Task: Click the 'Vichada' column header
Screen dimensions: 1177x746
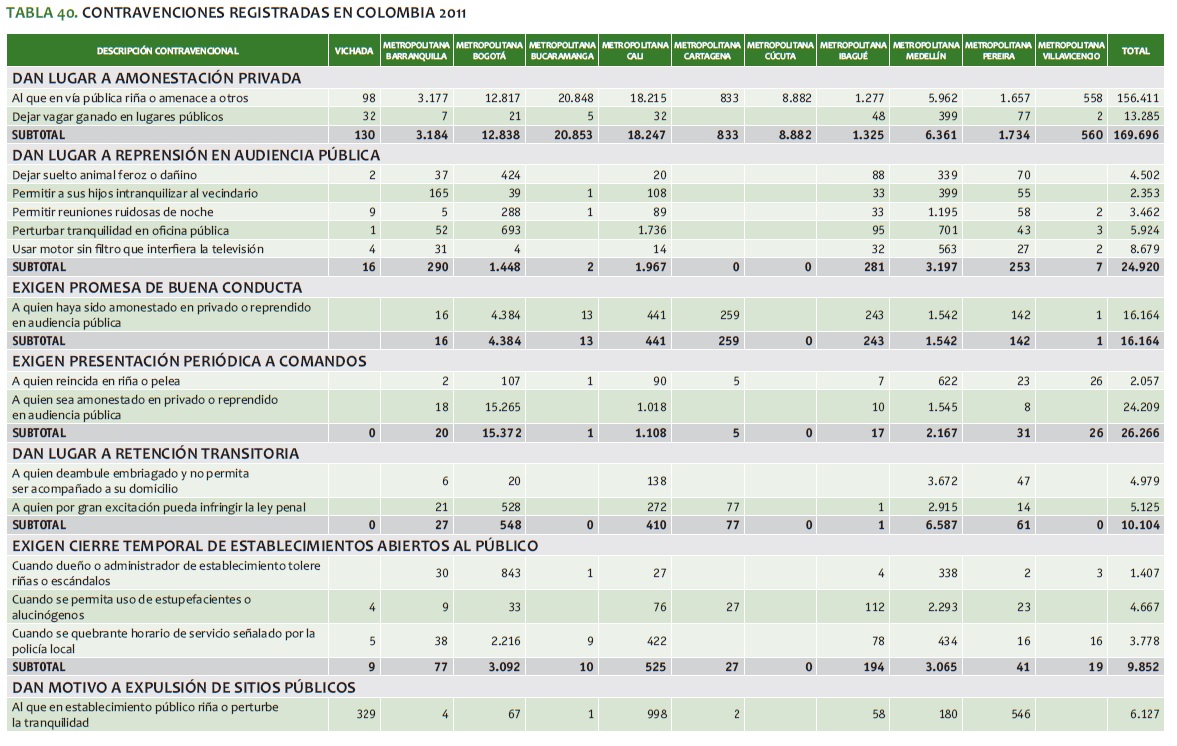Action: pyautogui.click(x=354, y=51)
